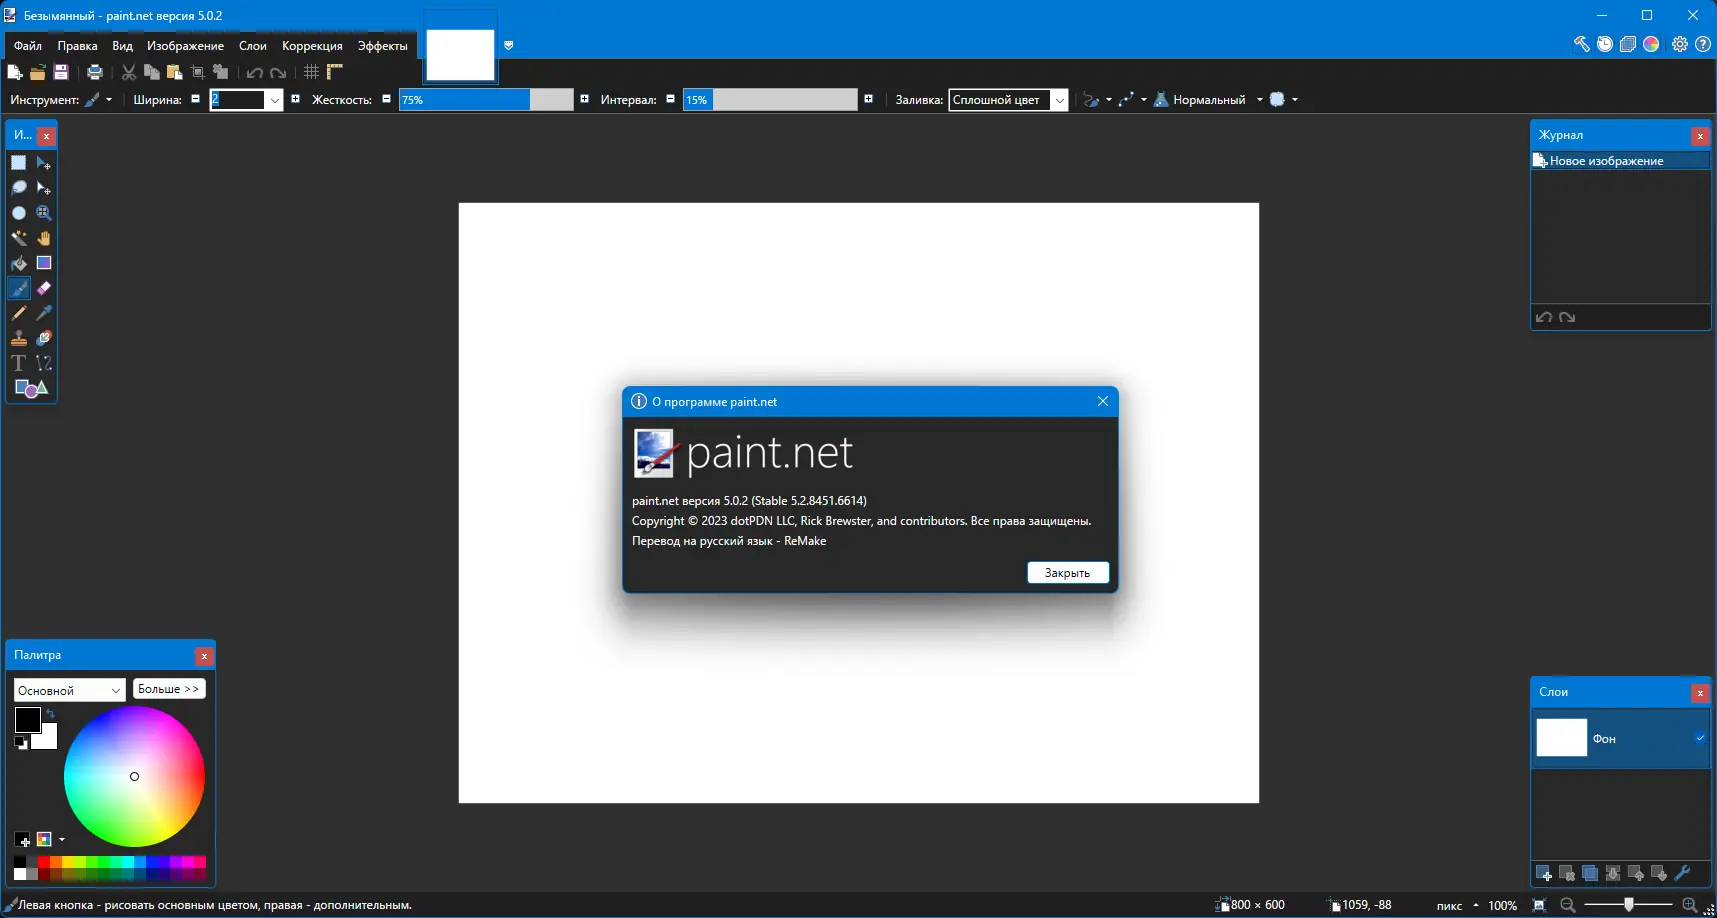Select the Фон layer thumbnail
Image resolution: width=1717 pixels, height=918 pixels.
(x=1561, y=738)
